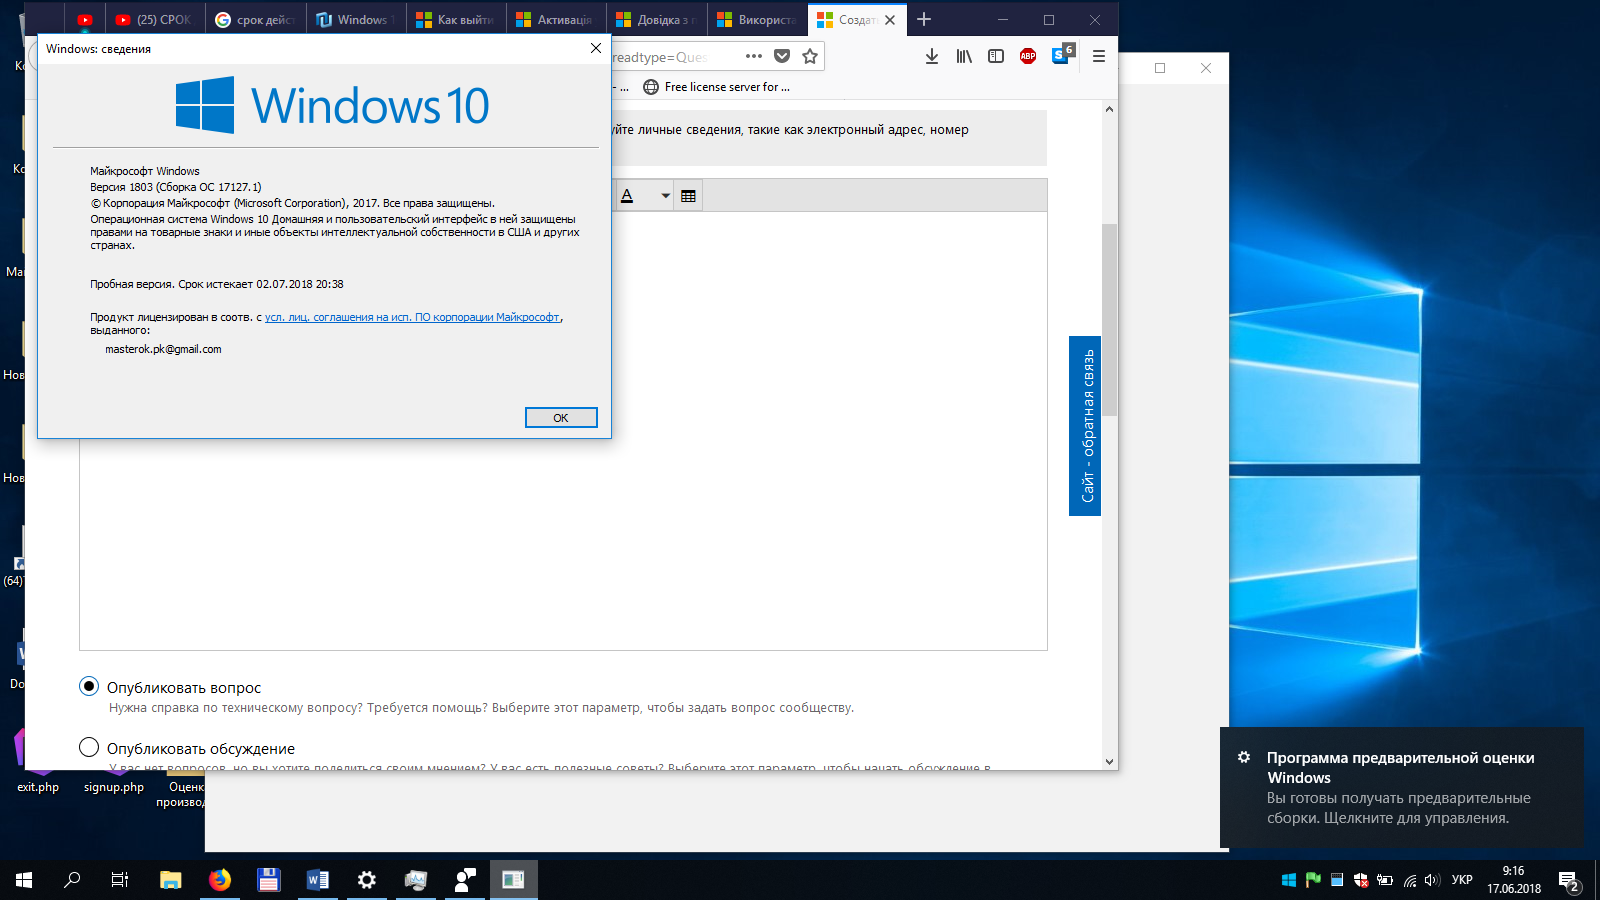Open Firefox downloads arrow
1600x900 pixels.
tap(932, 56)
